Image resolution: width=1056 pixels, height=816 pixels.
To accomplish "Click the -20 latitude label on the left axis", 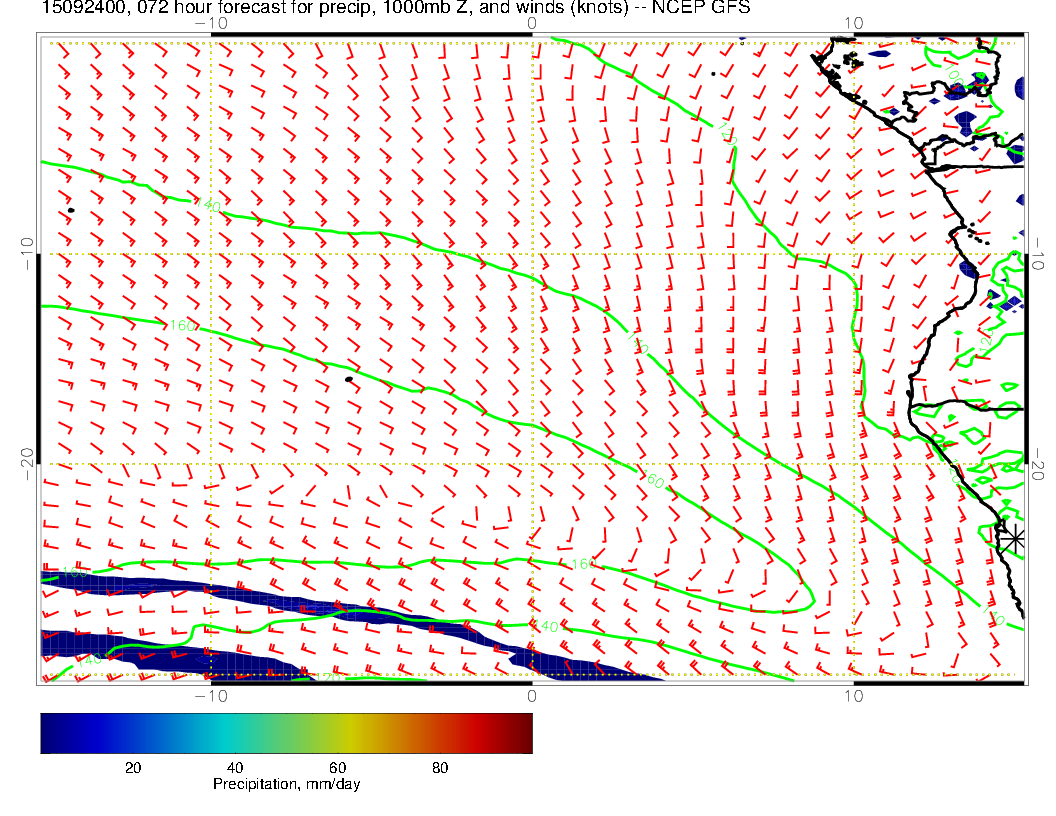I will [x=25, y=464].
